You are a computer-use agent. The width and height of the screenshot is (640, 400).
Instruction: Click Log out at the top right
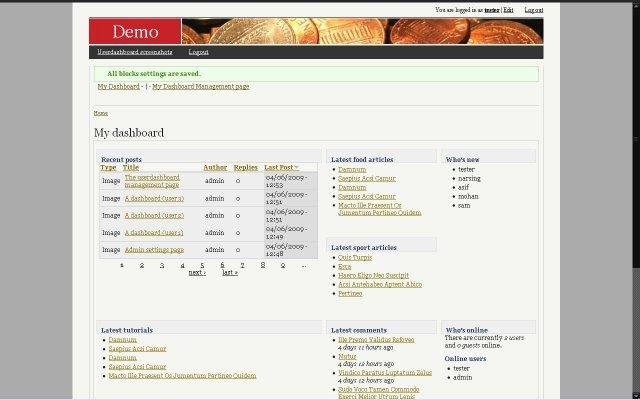coord(534,10)
